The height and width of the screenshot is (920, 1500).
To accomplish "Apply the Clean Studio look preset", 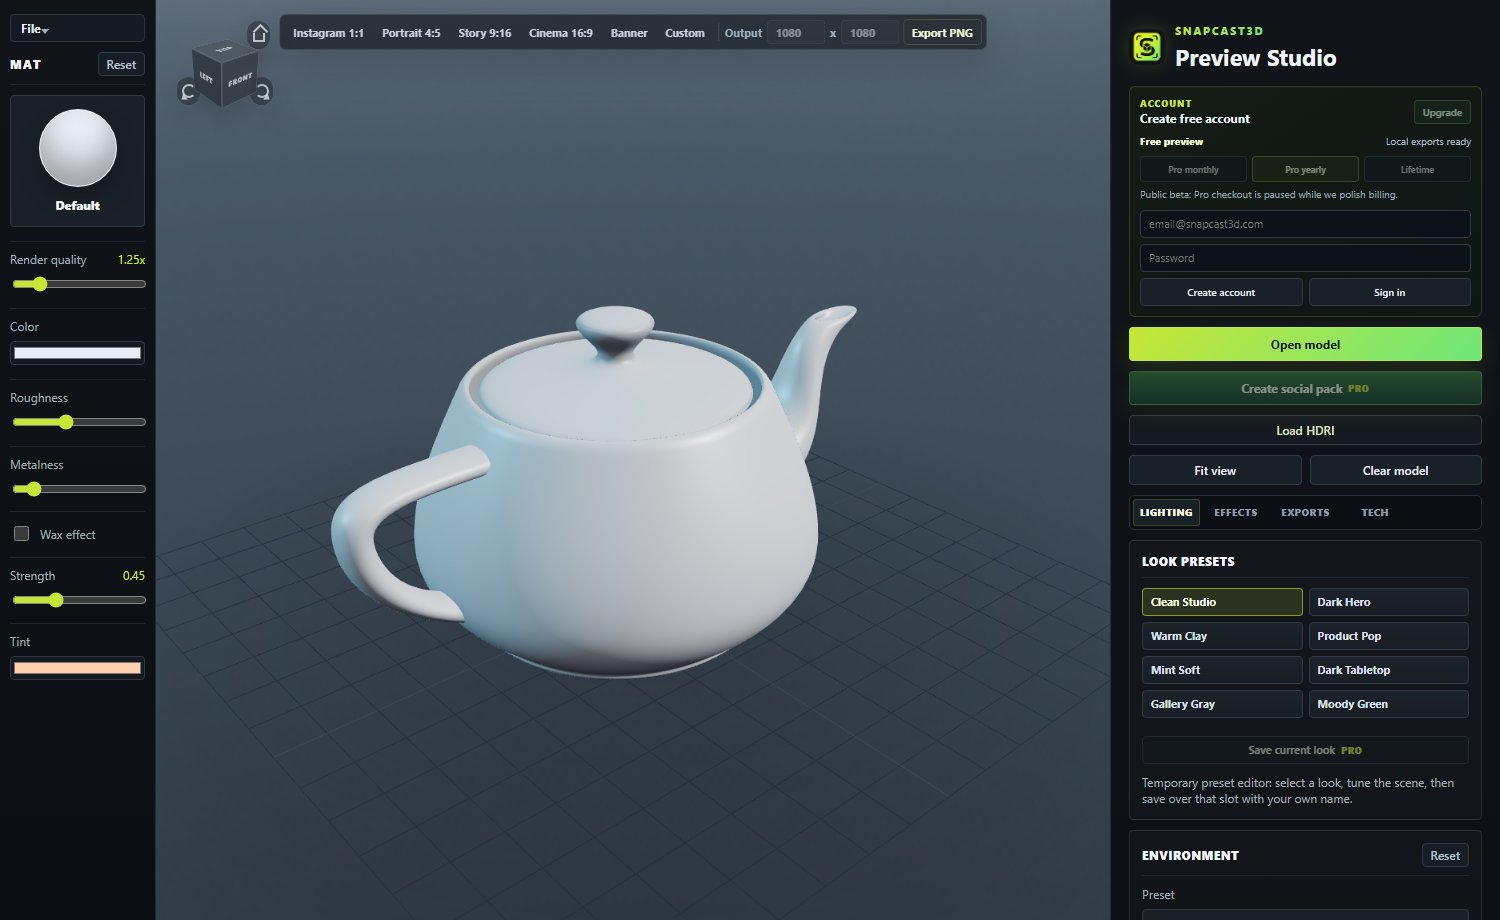I will [x=1222, y=602].
